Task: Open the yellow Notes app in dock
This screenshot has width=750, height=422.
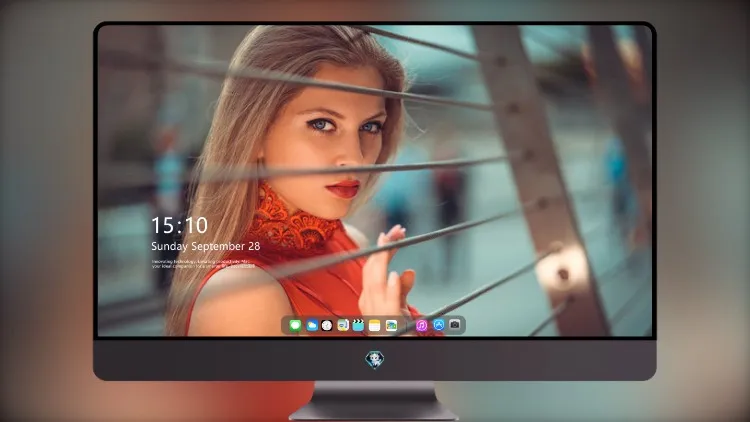Action: pyautogui.click(x=375, y=325)
